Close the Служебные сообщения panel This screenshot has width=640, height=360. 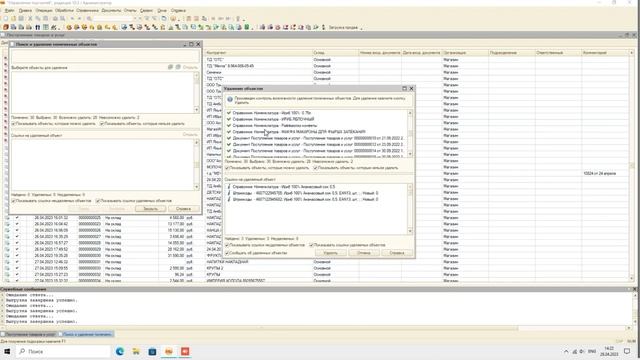pos(635,289)
